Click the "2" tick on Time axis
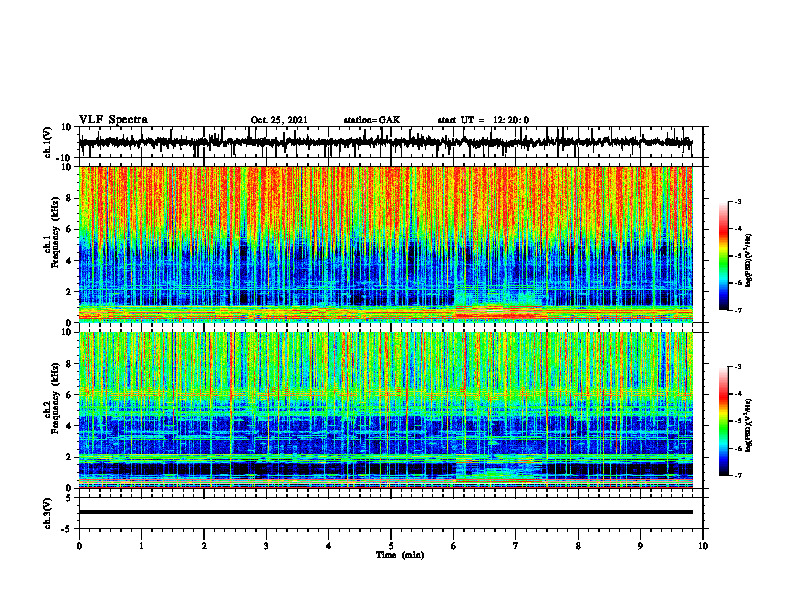792x612 pixels. click(204, 546)
